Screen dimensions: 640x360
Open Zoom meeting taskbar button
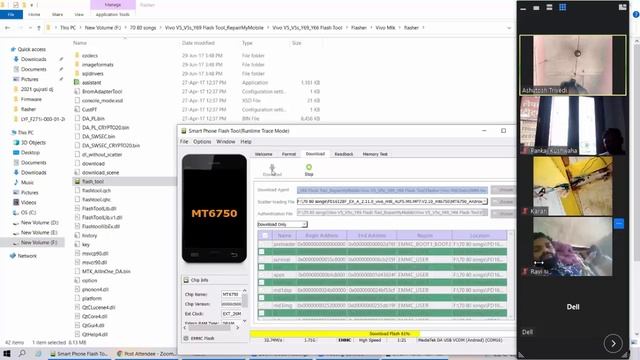[x=146, y=353]
